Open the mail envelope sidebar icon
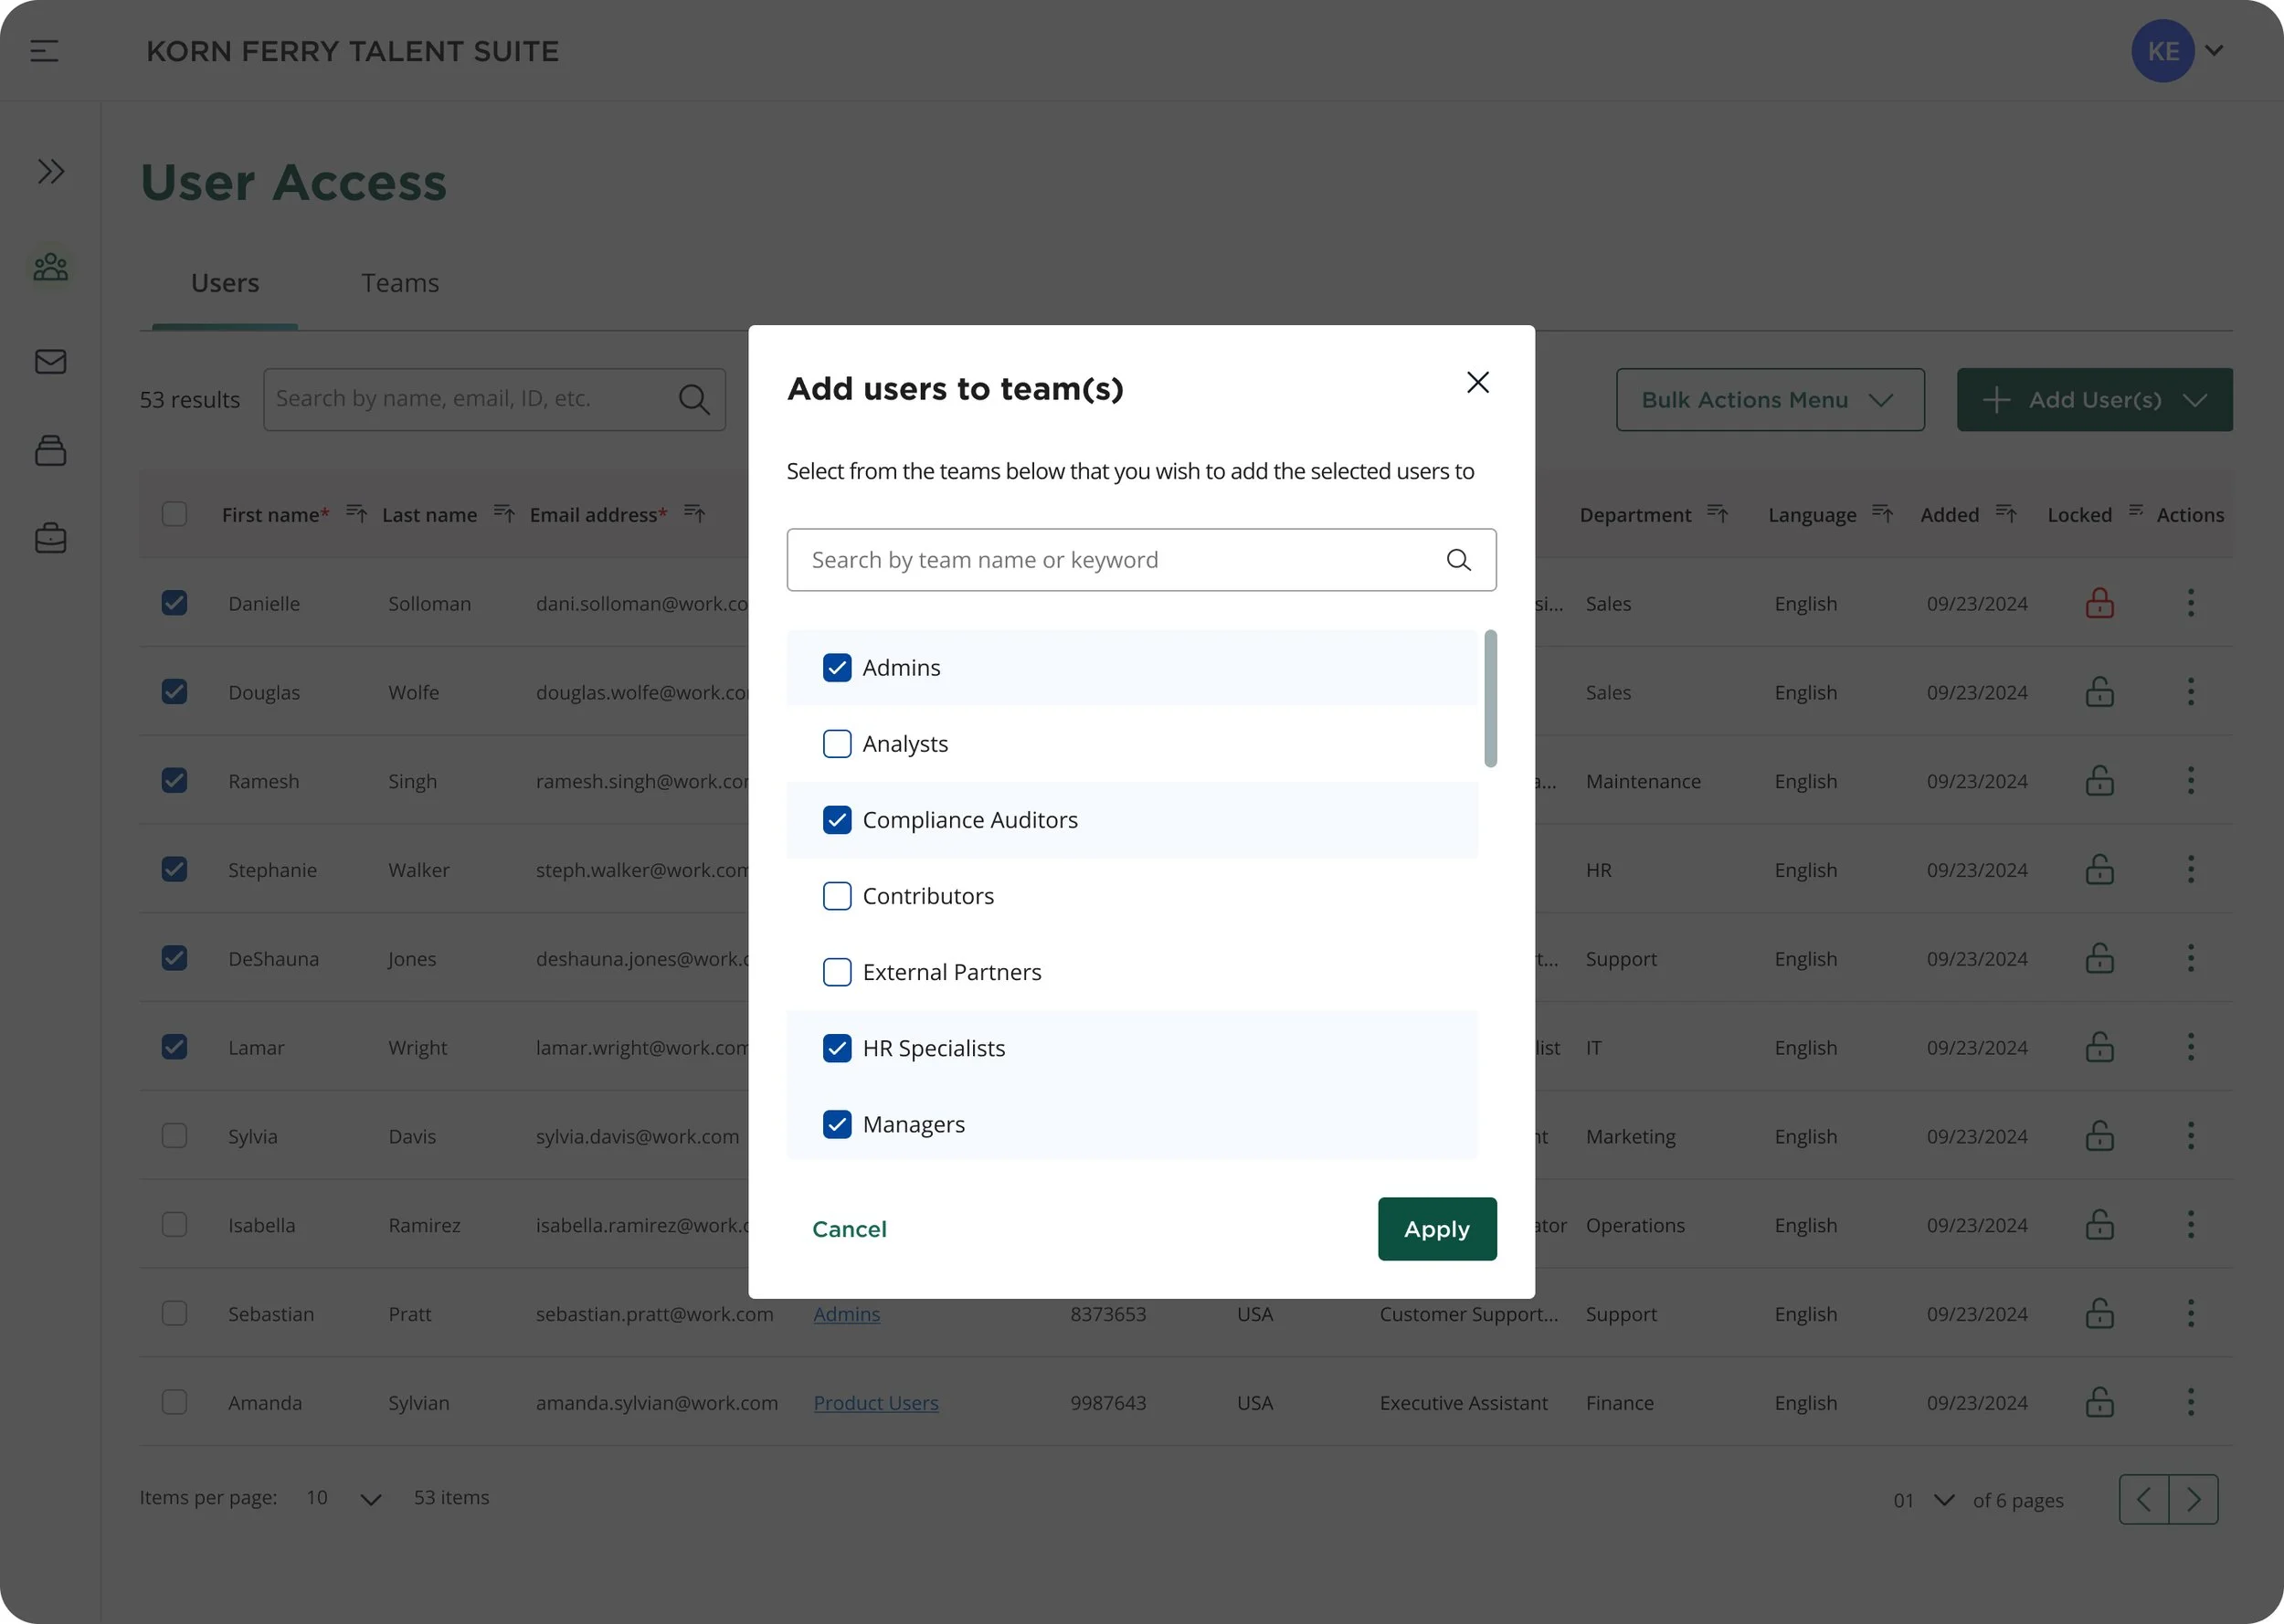The width and height of the screenshot is (2284, 1624). (x=51, y=361)
